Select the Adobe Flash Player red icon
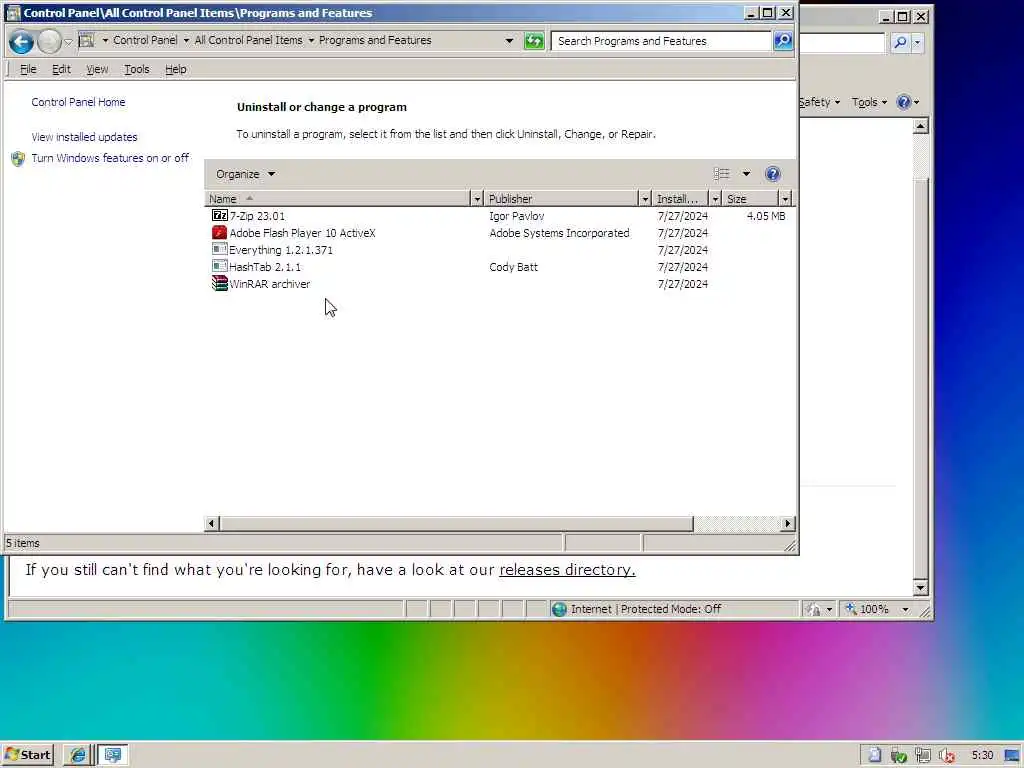The image size is (1024, 768). [x=219, y=232]
